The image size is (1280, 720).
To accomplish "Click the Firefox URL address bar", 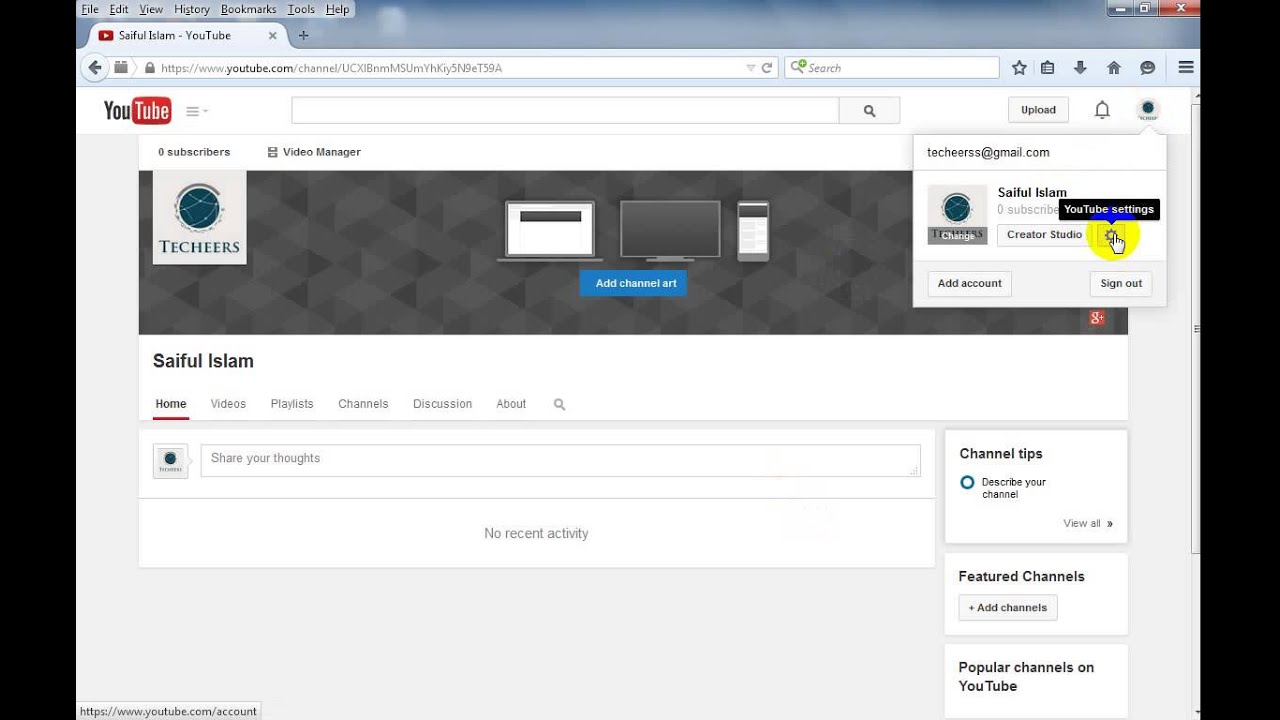I will (448, 68).
